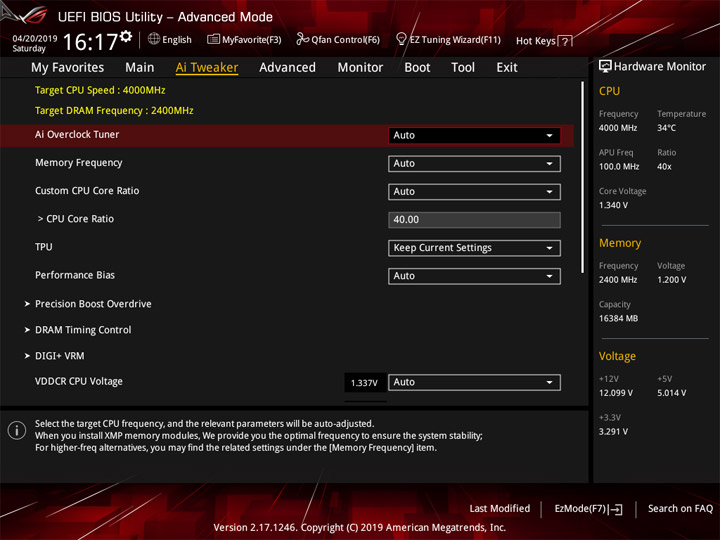Click memory voltage 1.200 V value
Image resolution: width=720 pixels, height=540 pixels.
coord(671,280)
